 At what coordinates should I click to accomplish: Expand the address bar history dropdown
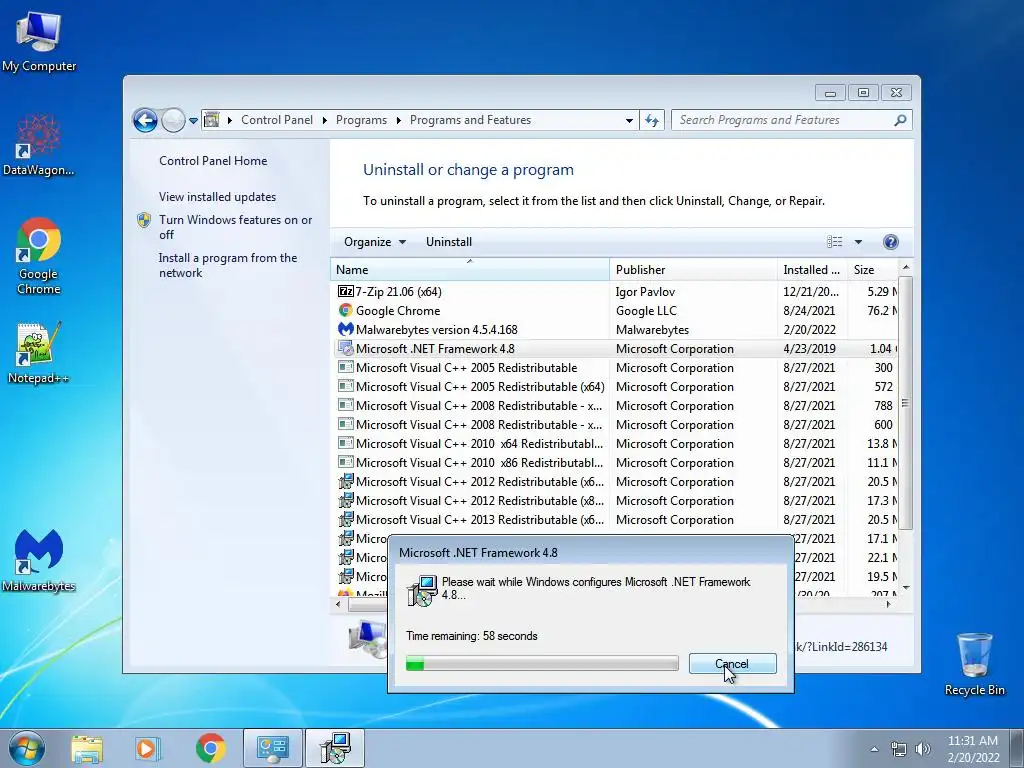[629, 121]
